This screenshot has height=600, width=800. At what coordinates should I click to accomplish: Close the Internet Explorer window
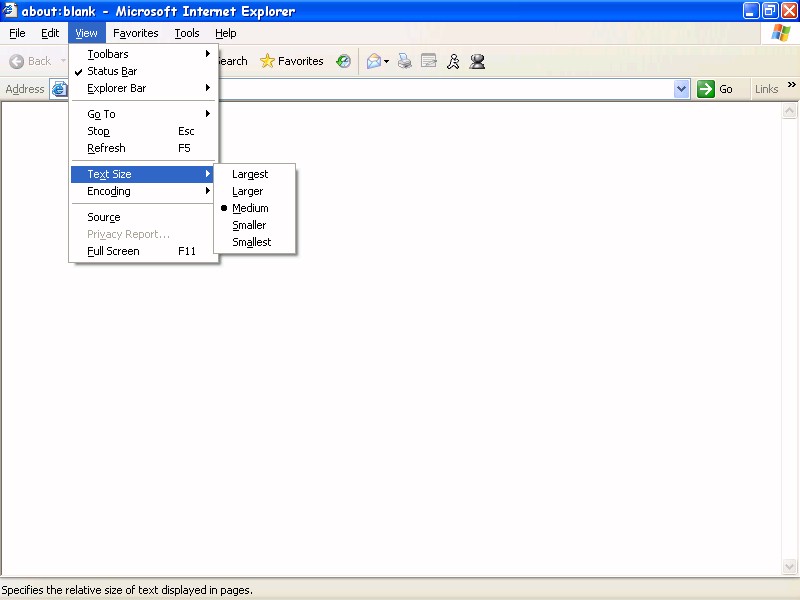point(789,11)
